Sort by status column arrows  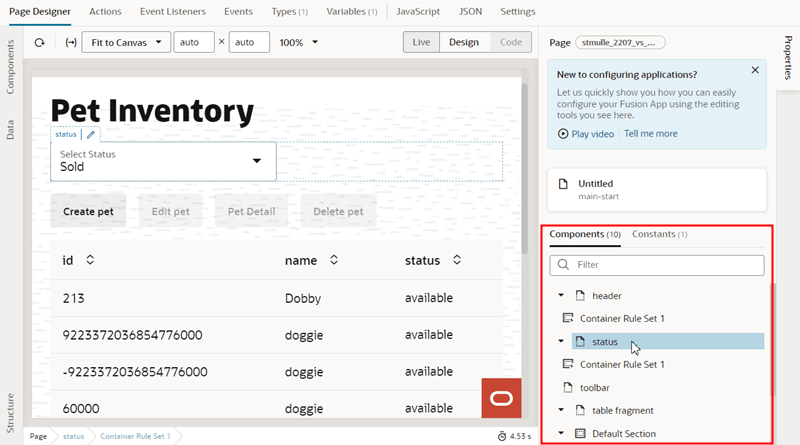[x=457, y=260]
